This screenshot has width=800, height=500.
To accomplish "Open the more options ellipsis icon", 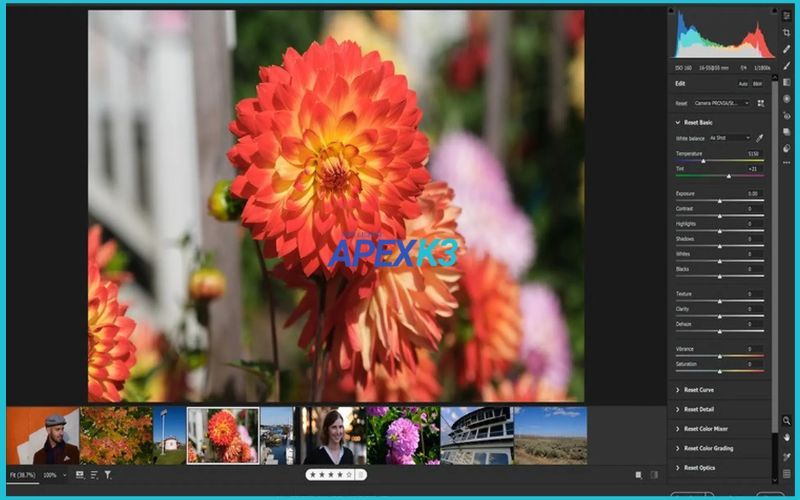I will pyautogui.click(x=787, y=163).
